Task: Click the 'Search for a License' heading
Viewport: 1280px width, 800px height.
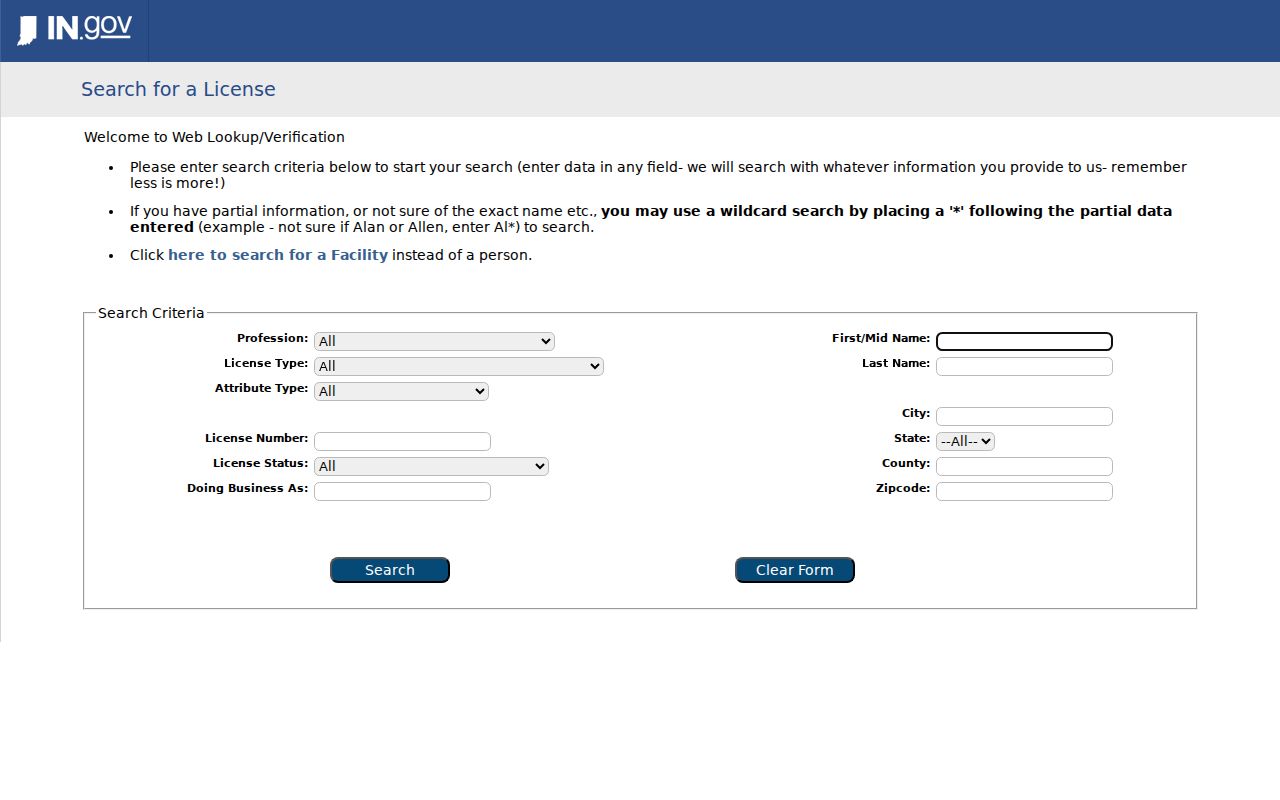Action: (x=178, y=89)
